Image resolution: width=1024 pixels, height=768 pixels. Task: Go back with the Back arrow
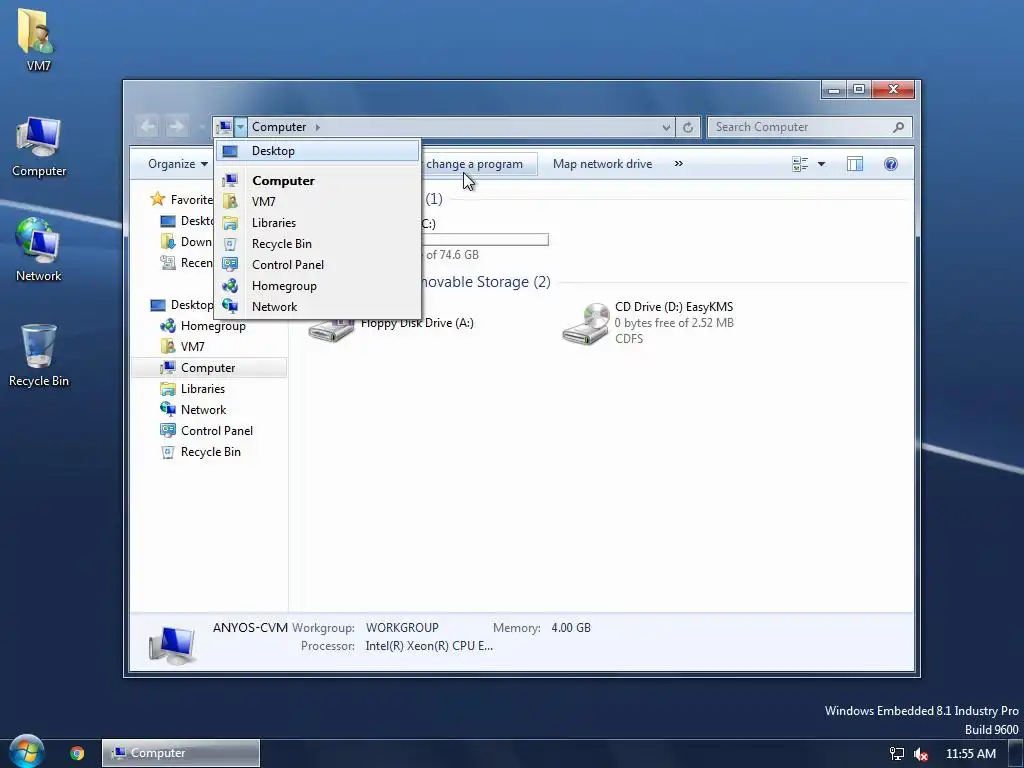point(148,127)
